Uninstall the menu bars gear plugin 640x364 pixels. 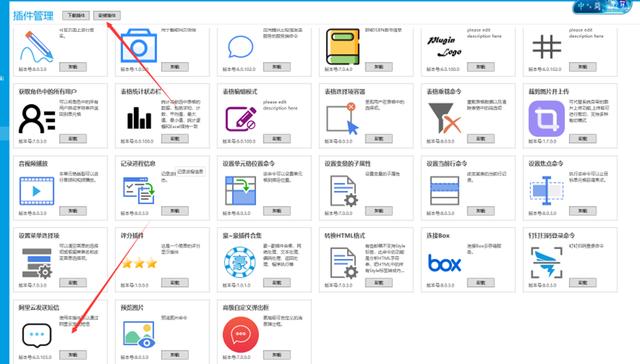click(x=73, y=283)
